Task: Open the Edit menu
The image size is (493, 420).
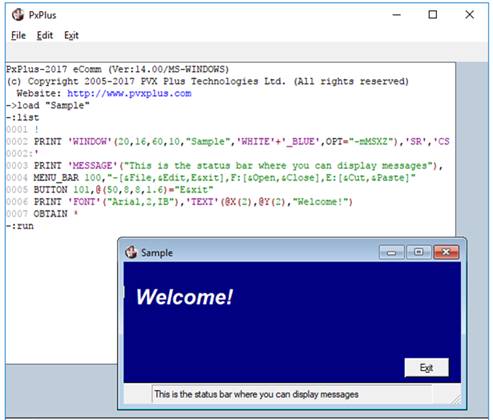Action: click(45, 35)
